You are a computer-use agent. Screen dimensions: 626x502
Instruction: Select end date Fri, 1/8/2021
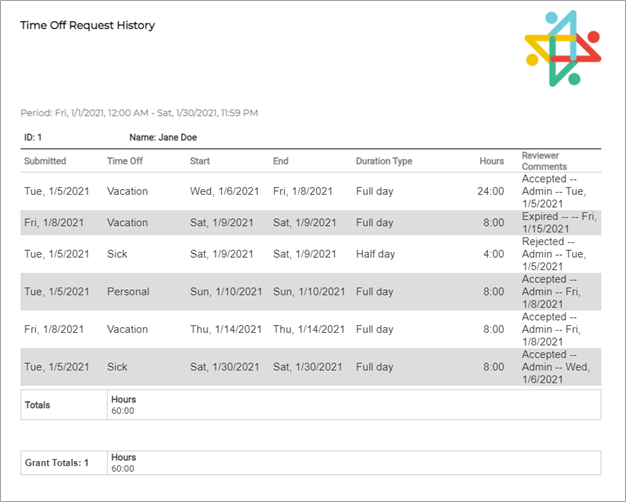[x=303, y=191]
